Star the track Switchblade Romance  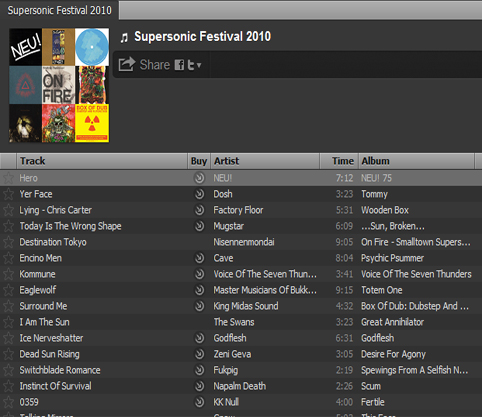point(8,370)
